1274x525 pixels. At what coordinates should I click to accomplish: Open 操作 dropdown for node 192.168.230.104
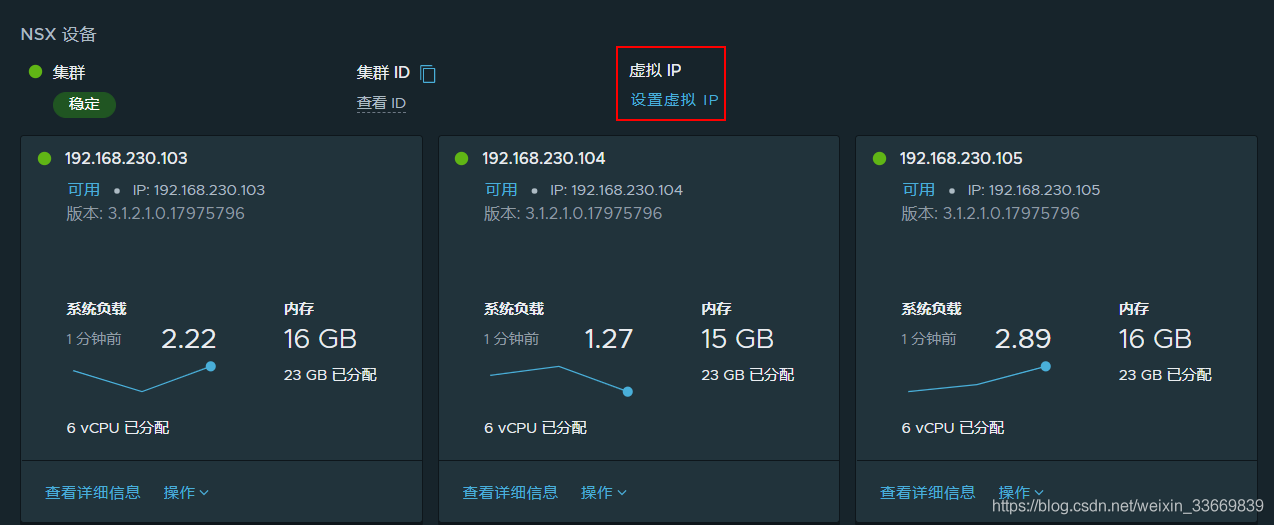coord(604,492)
